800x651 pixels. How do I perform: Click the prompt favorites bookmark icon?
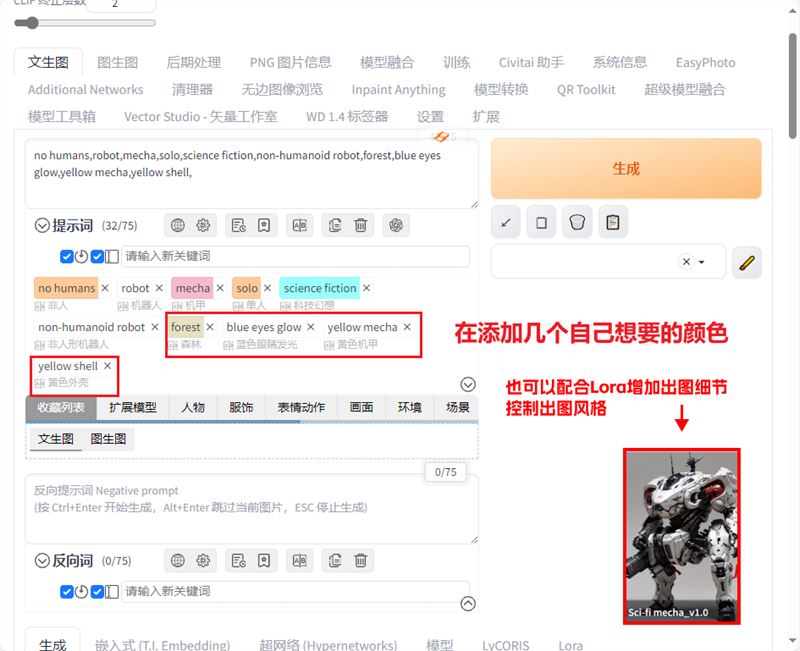[x=264, y=225]
